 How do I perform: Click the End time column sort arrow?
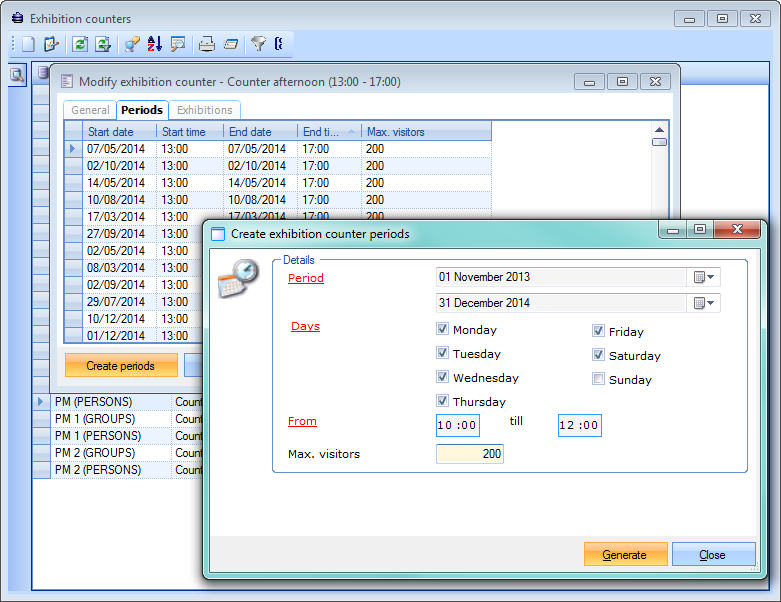pos(351,131)
